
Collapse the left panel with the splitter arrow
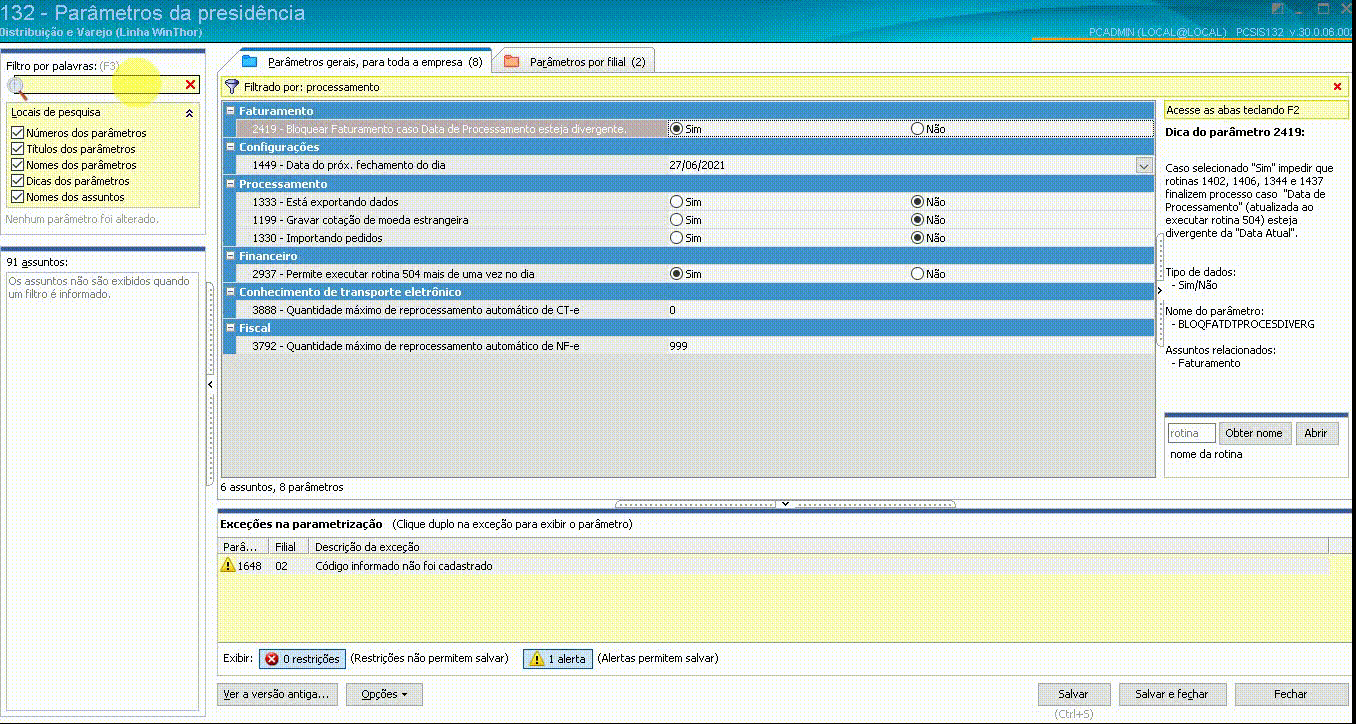210,384
